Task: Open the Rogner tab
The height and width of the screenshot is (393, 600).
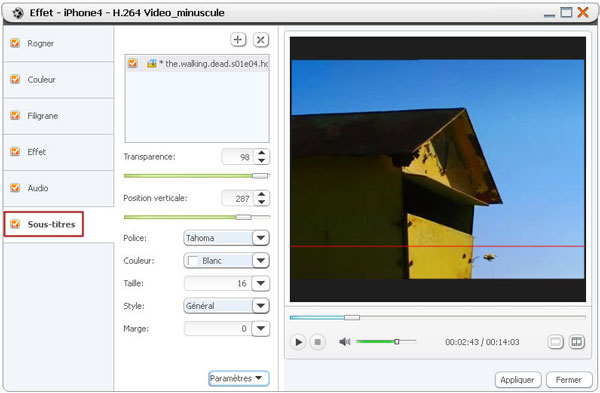Action: click(x=59, y=43)
